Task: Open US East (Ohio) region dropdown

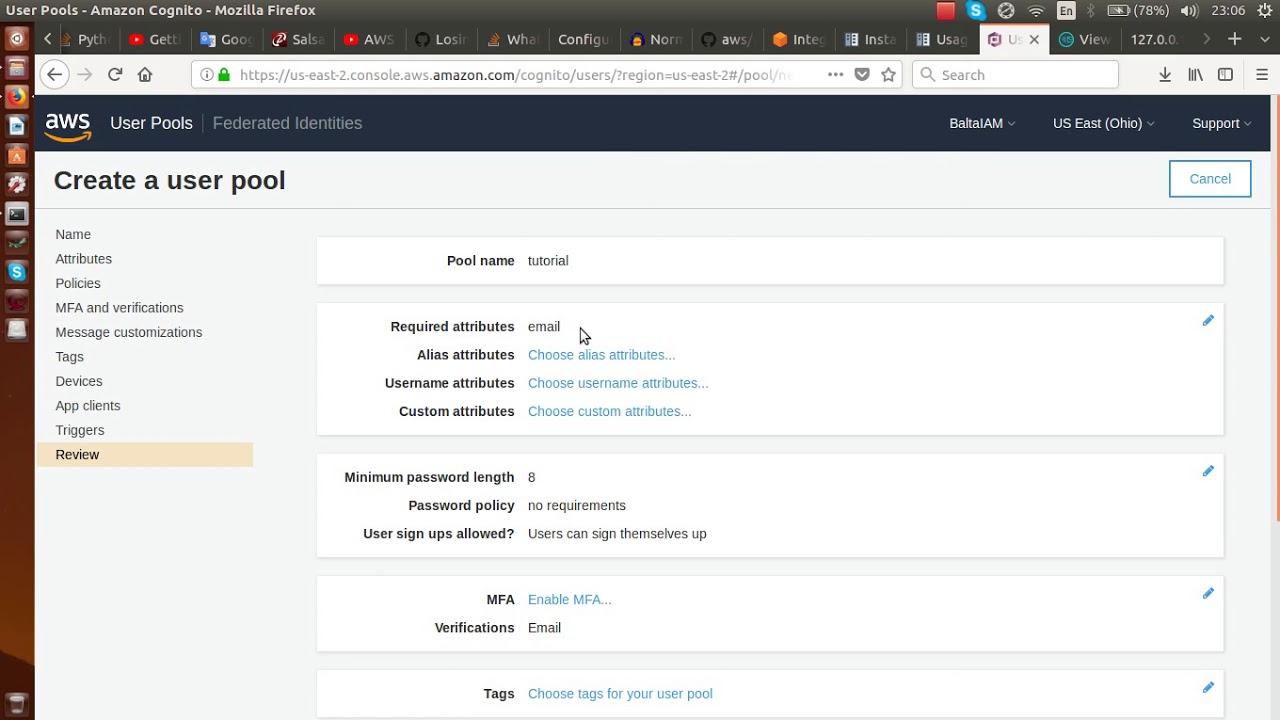Action: point(1103,123)
